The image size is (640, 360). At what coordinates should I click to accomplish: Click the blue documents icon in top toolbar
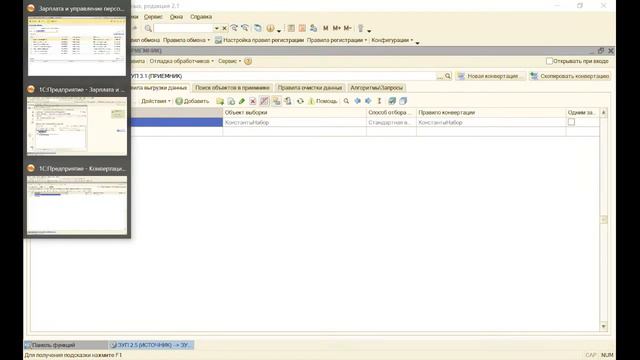(258, 28)
